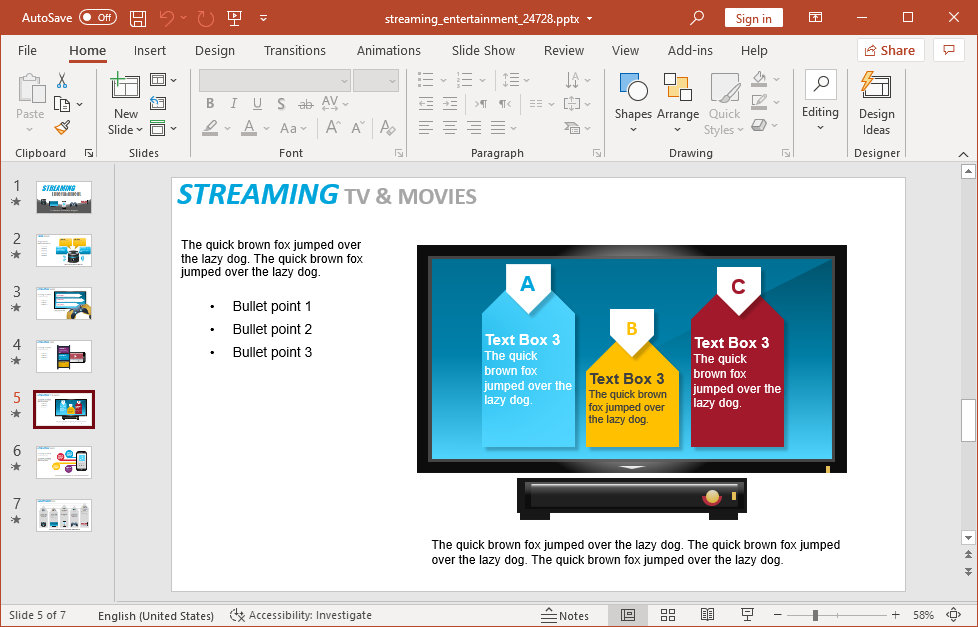
Task: Click the Cut scissors icon
Action: pyautogui.click(x=62, y=80)
